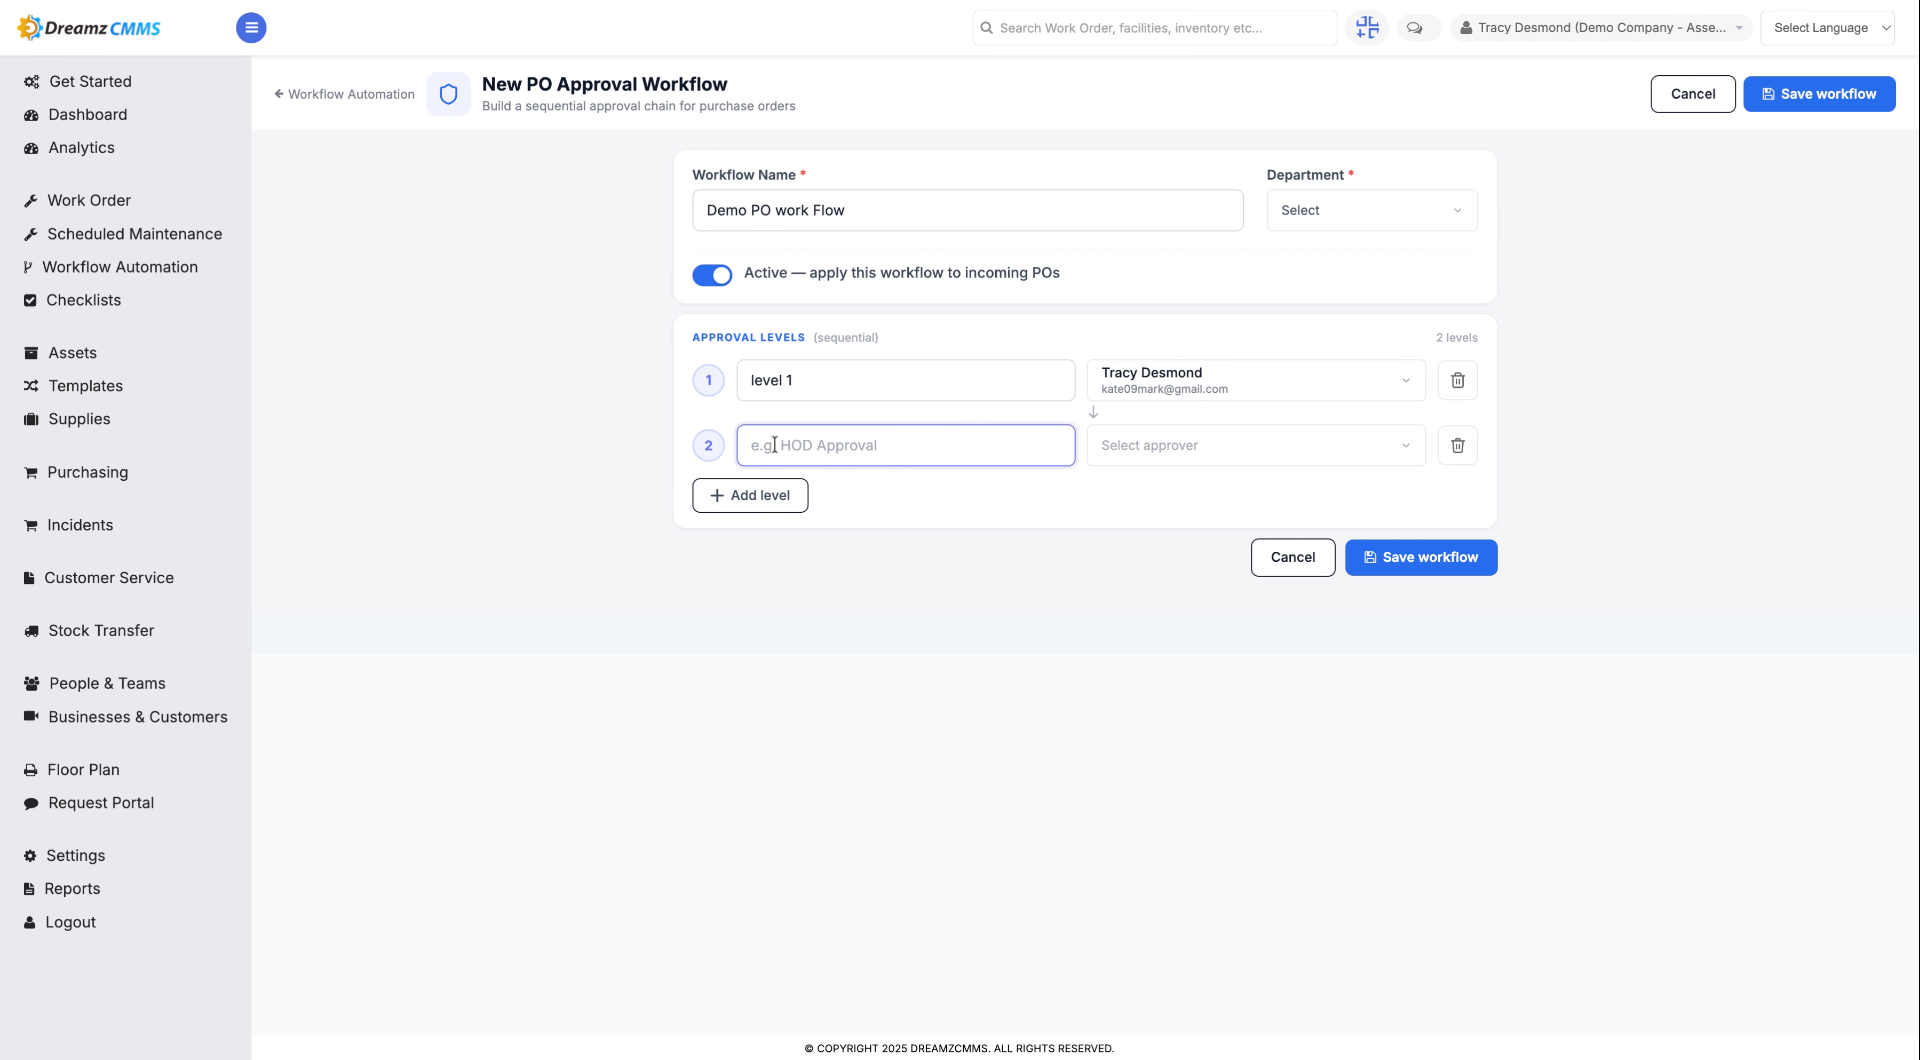The width and height of the screenshot is (1920, 1060).
Task: Expand the Tracy Desmond account menu
Action: [1601, 28]
